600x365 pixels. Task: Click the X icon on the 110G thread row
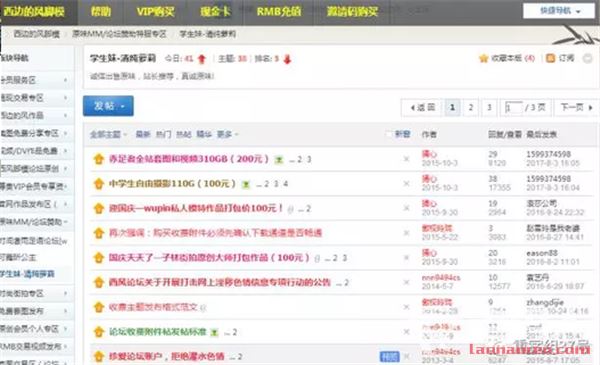pyautogui.click(x=406, y=184)
